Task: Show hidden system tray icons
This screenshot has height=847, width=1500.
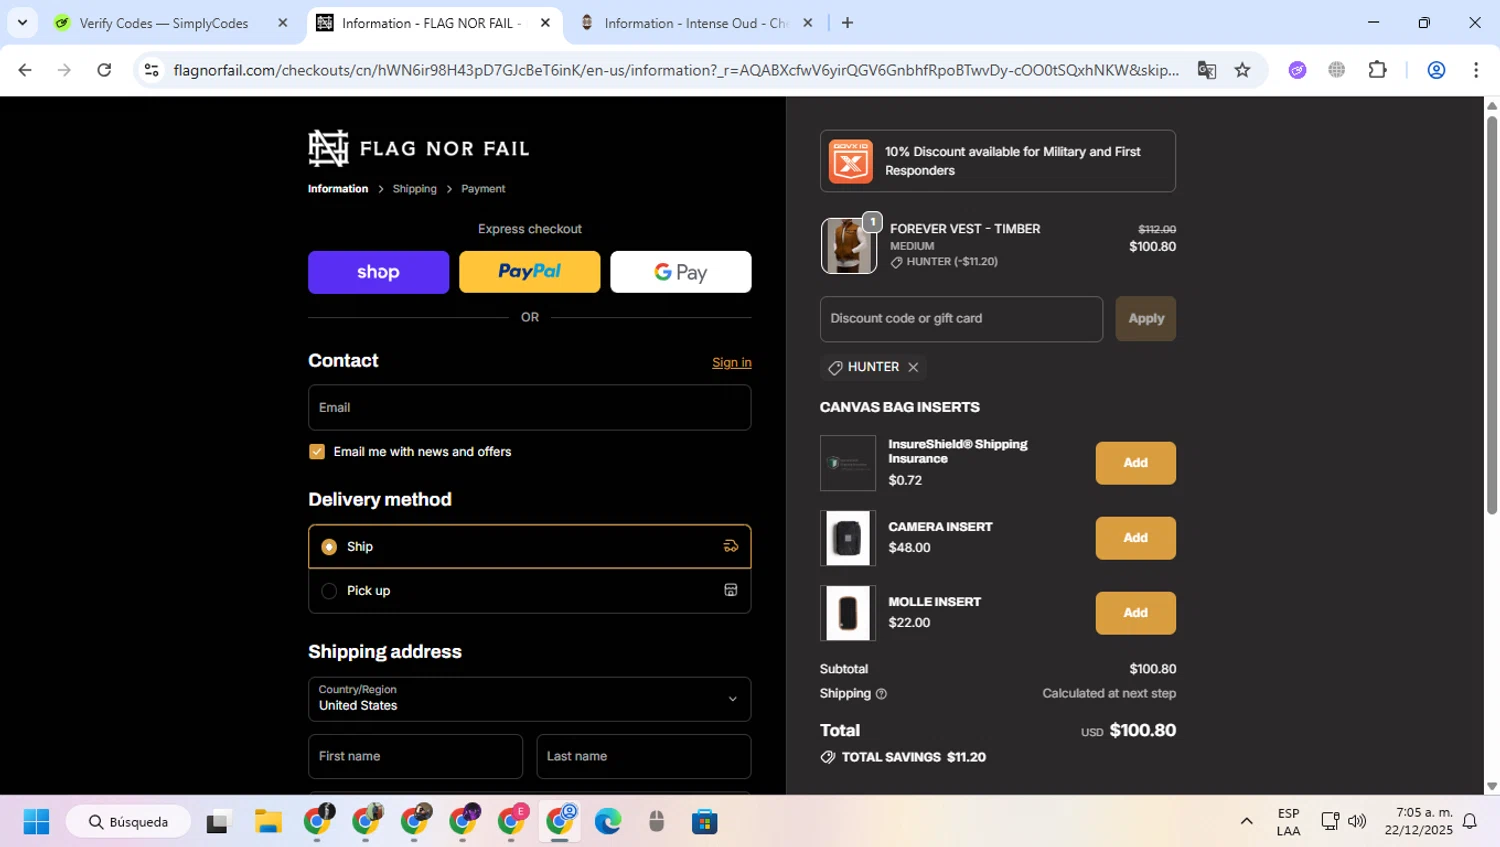Action: point(1246,822)
